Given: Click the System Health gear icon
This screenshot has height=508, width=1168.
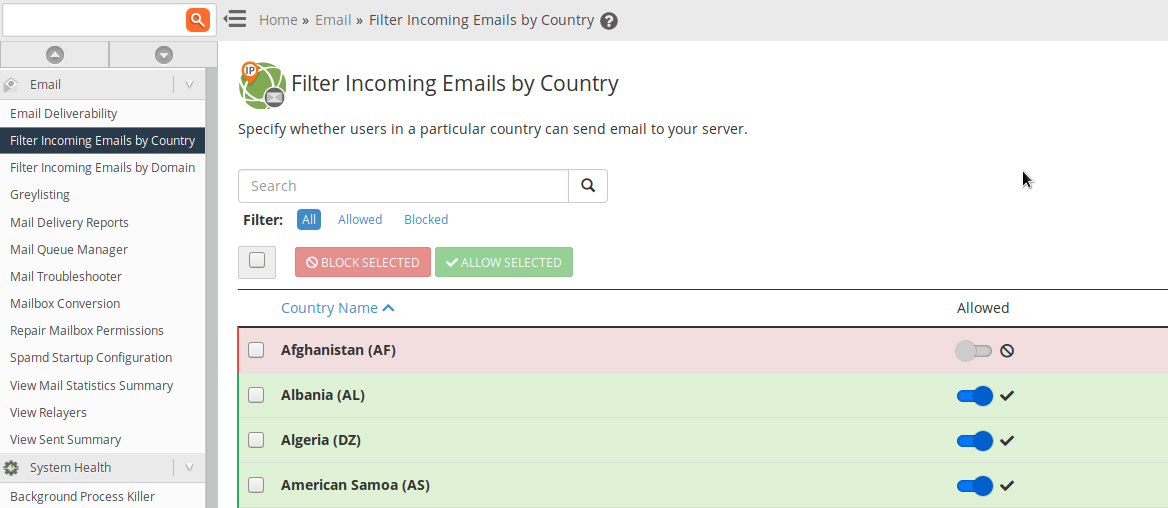Looking at the screenshot, I should pyautogui.click(x=12, y=468).
